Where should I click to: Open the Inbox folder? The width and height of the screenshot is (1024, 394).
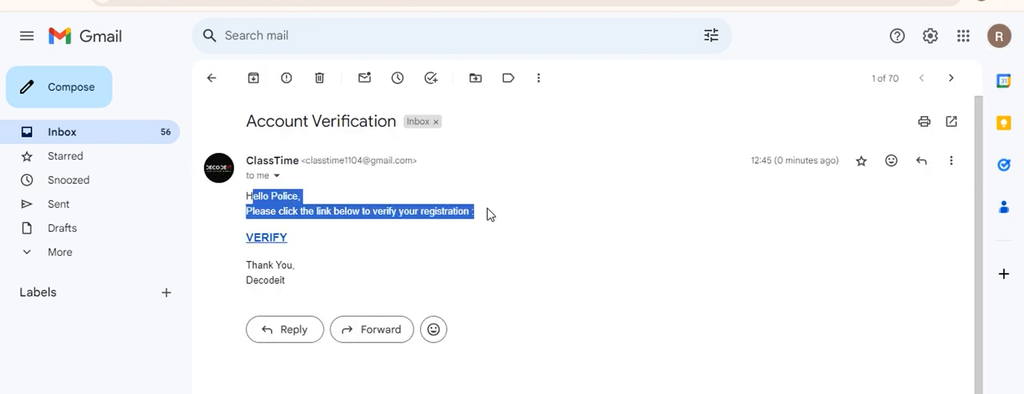pyautogui.click(x=90, y=132)
